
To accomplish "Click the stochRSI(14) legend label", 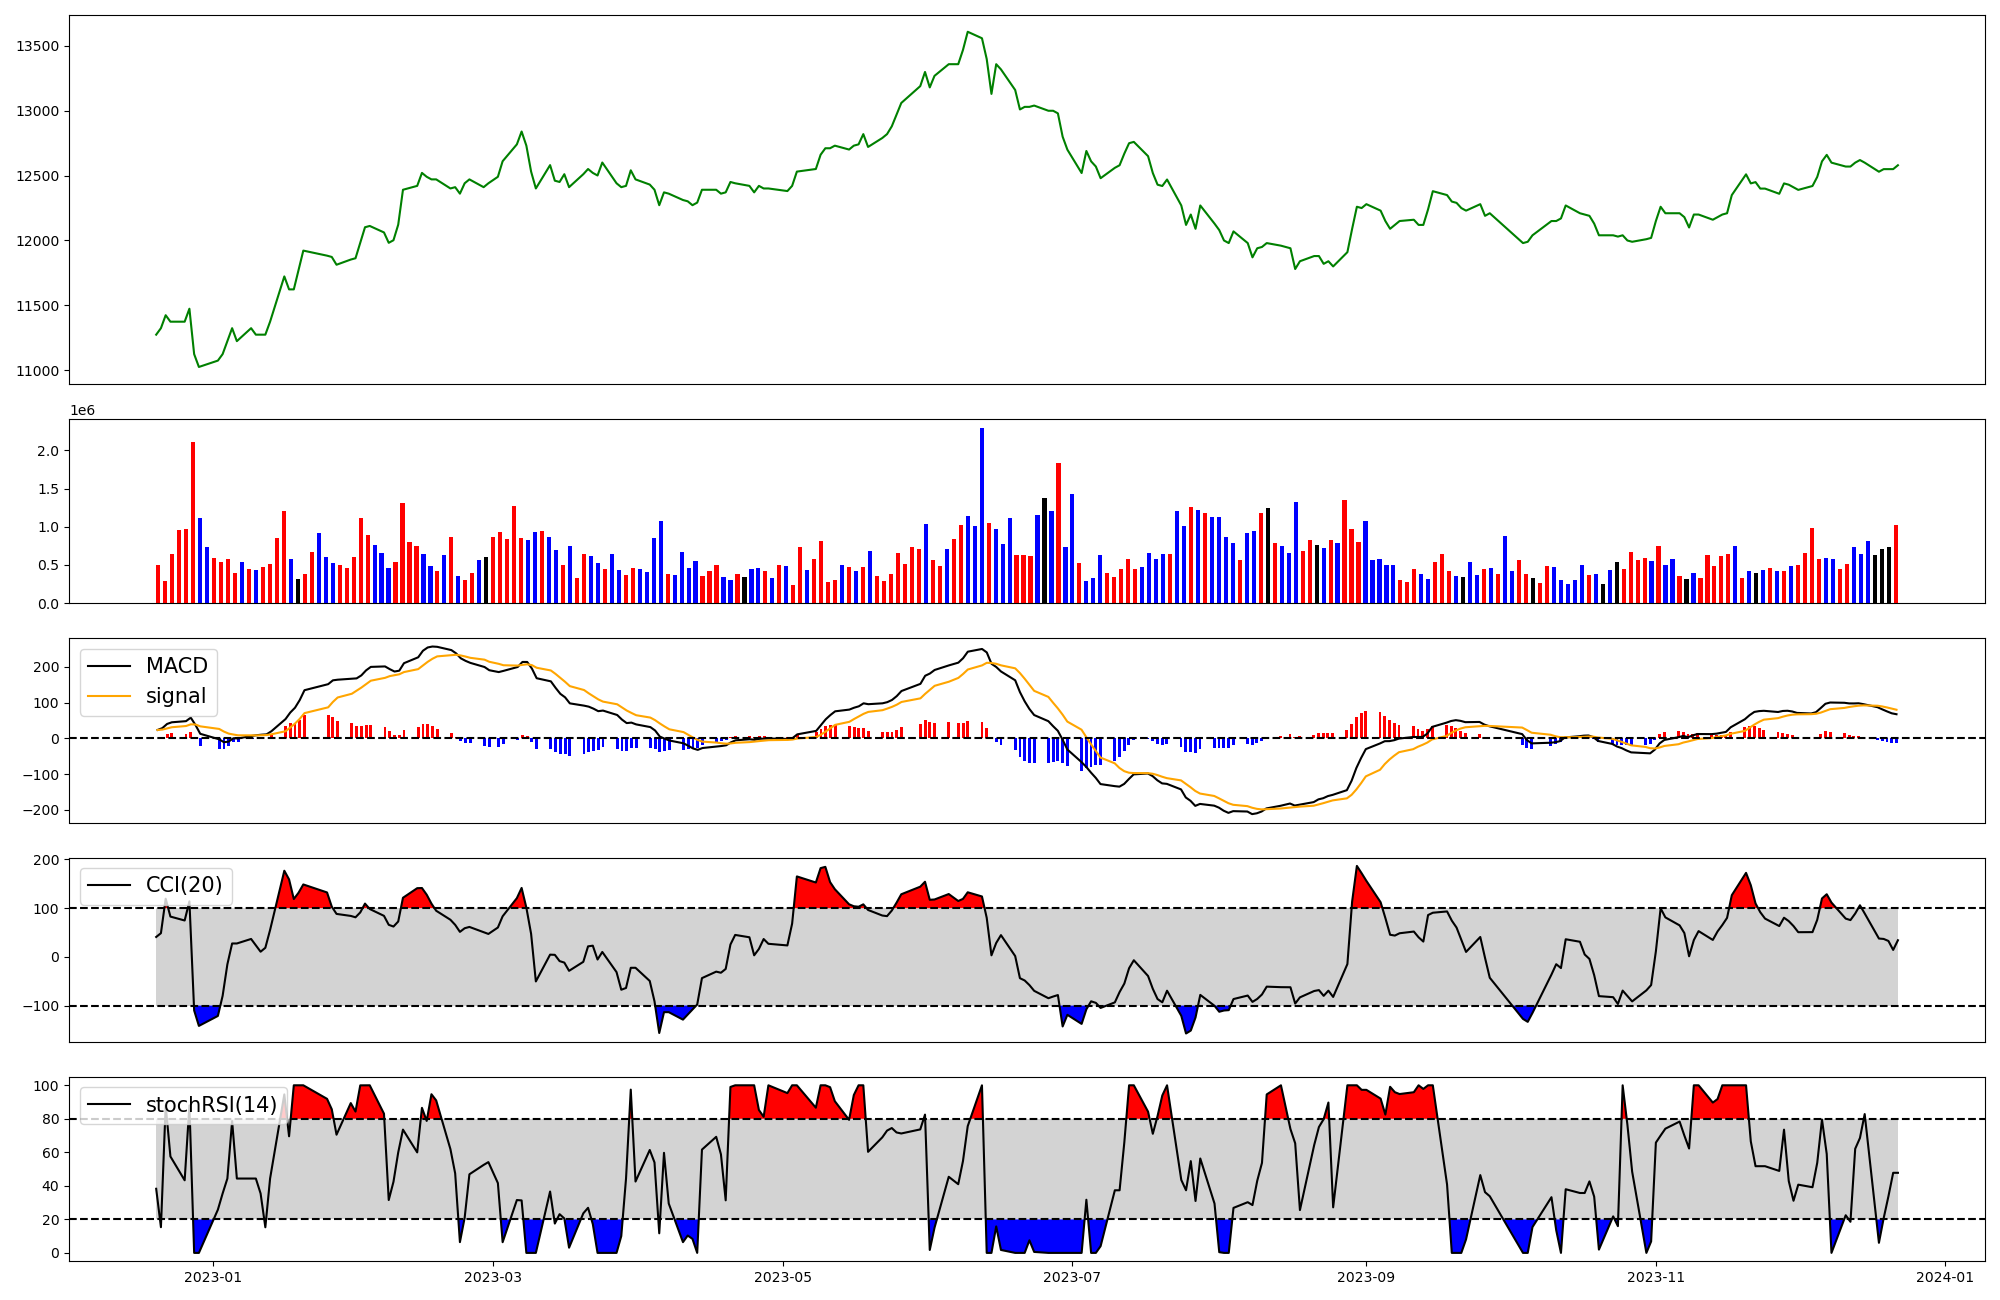I will click(x=211, y=1105).
